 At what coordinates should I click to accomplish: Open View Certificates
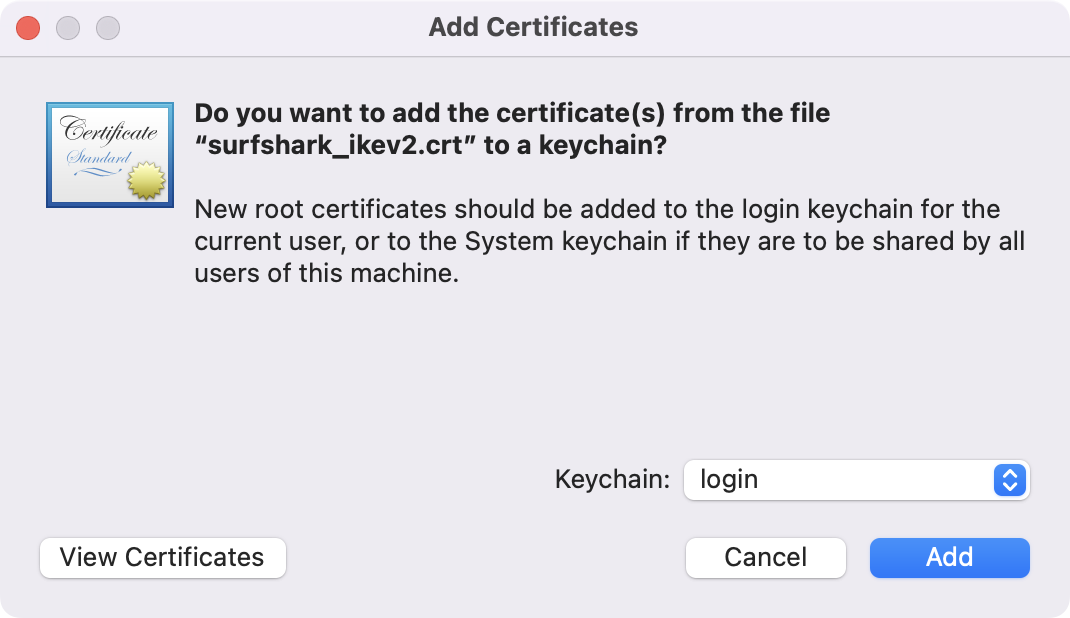click(x=162, y=557)
